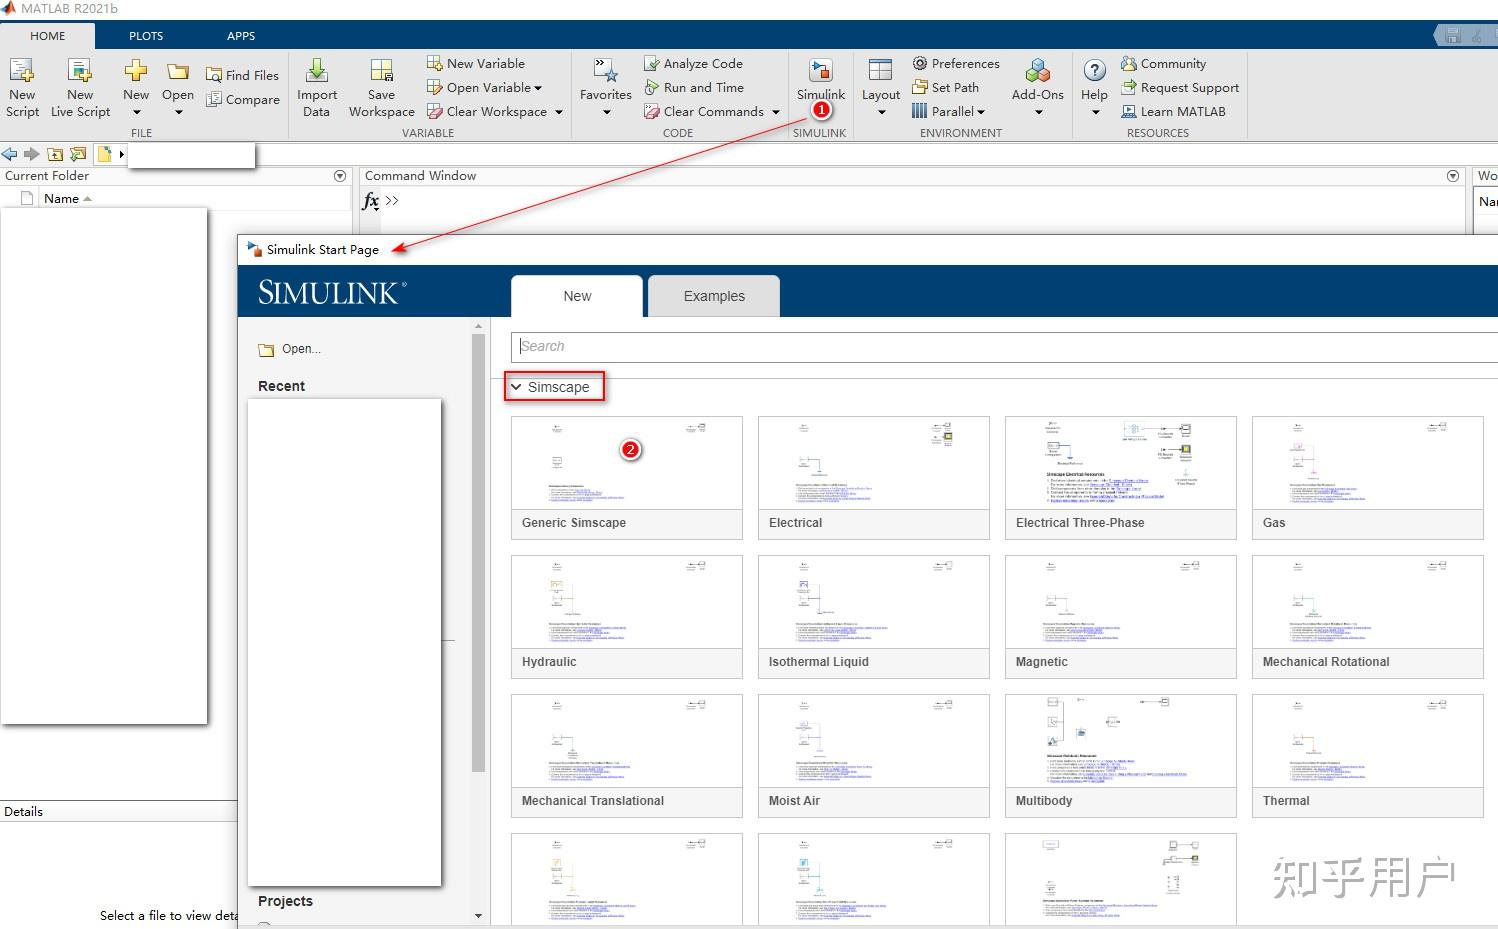Open the Layout options icon
Screen dimensions: 1498x929
(881, 70)
